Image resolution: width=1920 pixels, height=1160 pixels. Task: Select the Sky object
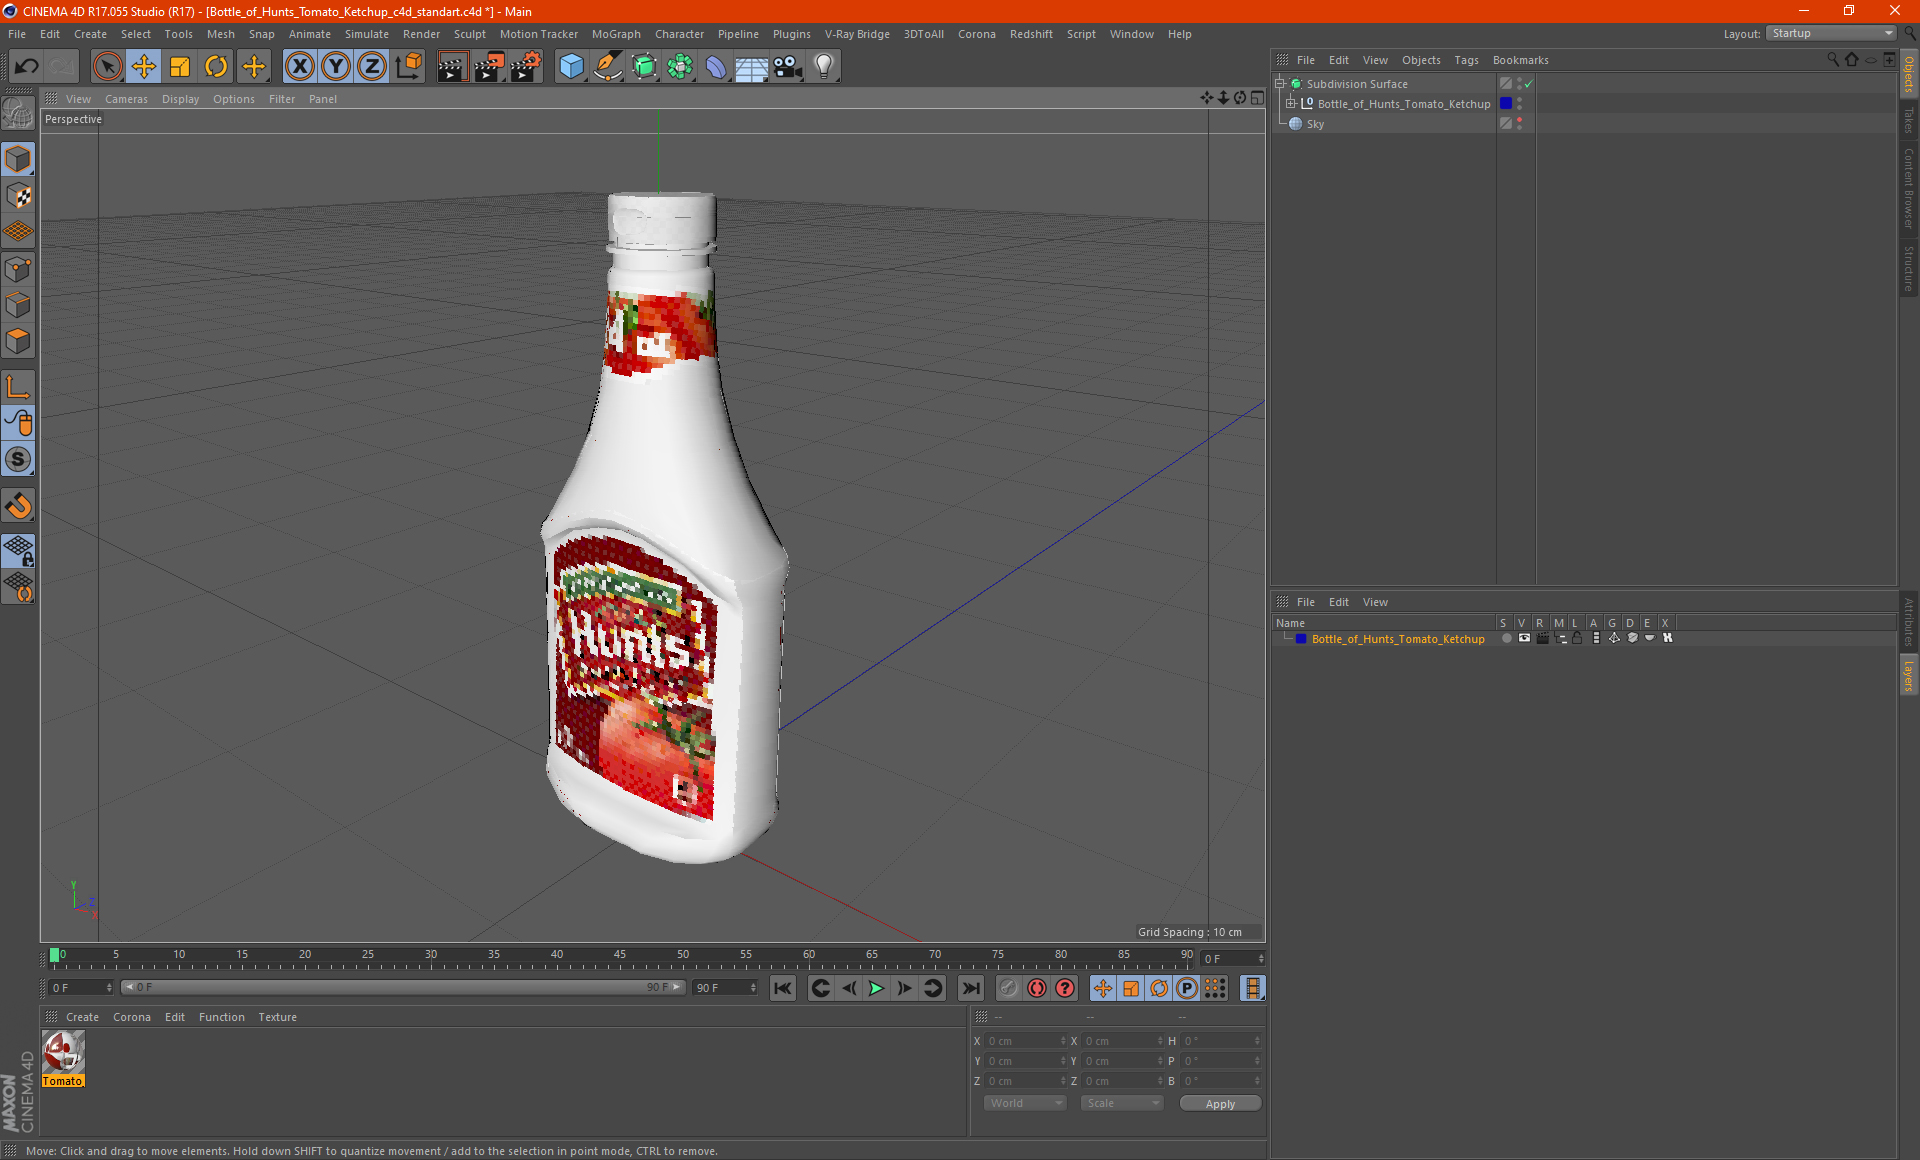tap(1315, 124)
